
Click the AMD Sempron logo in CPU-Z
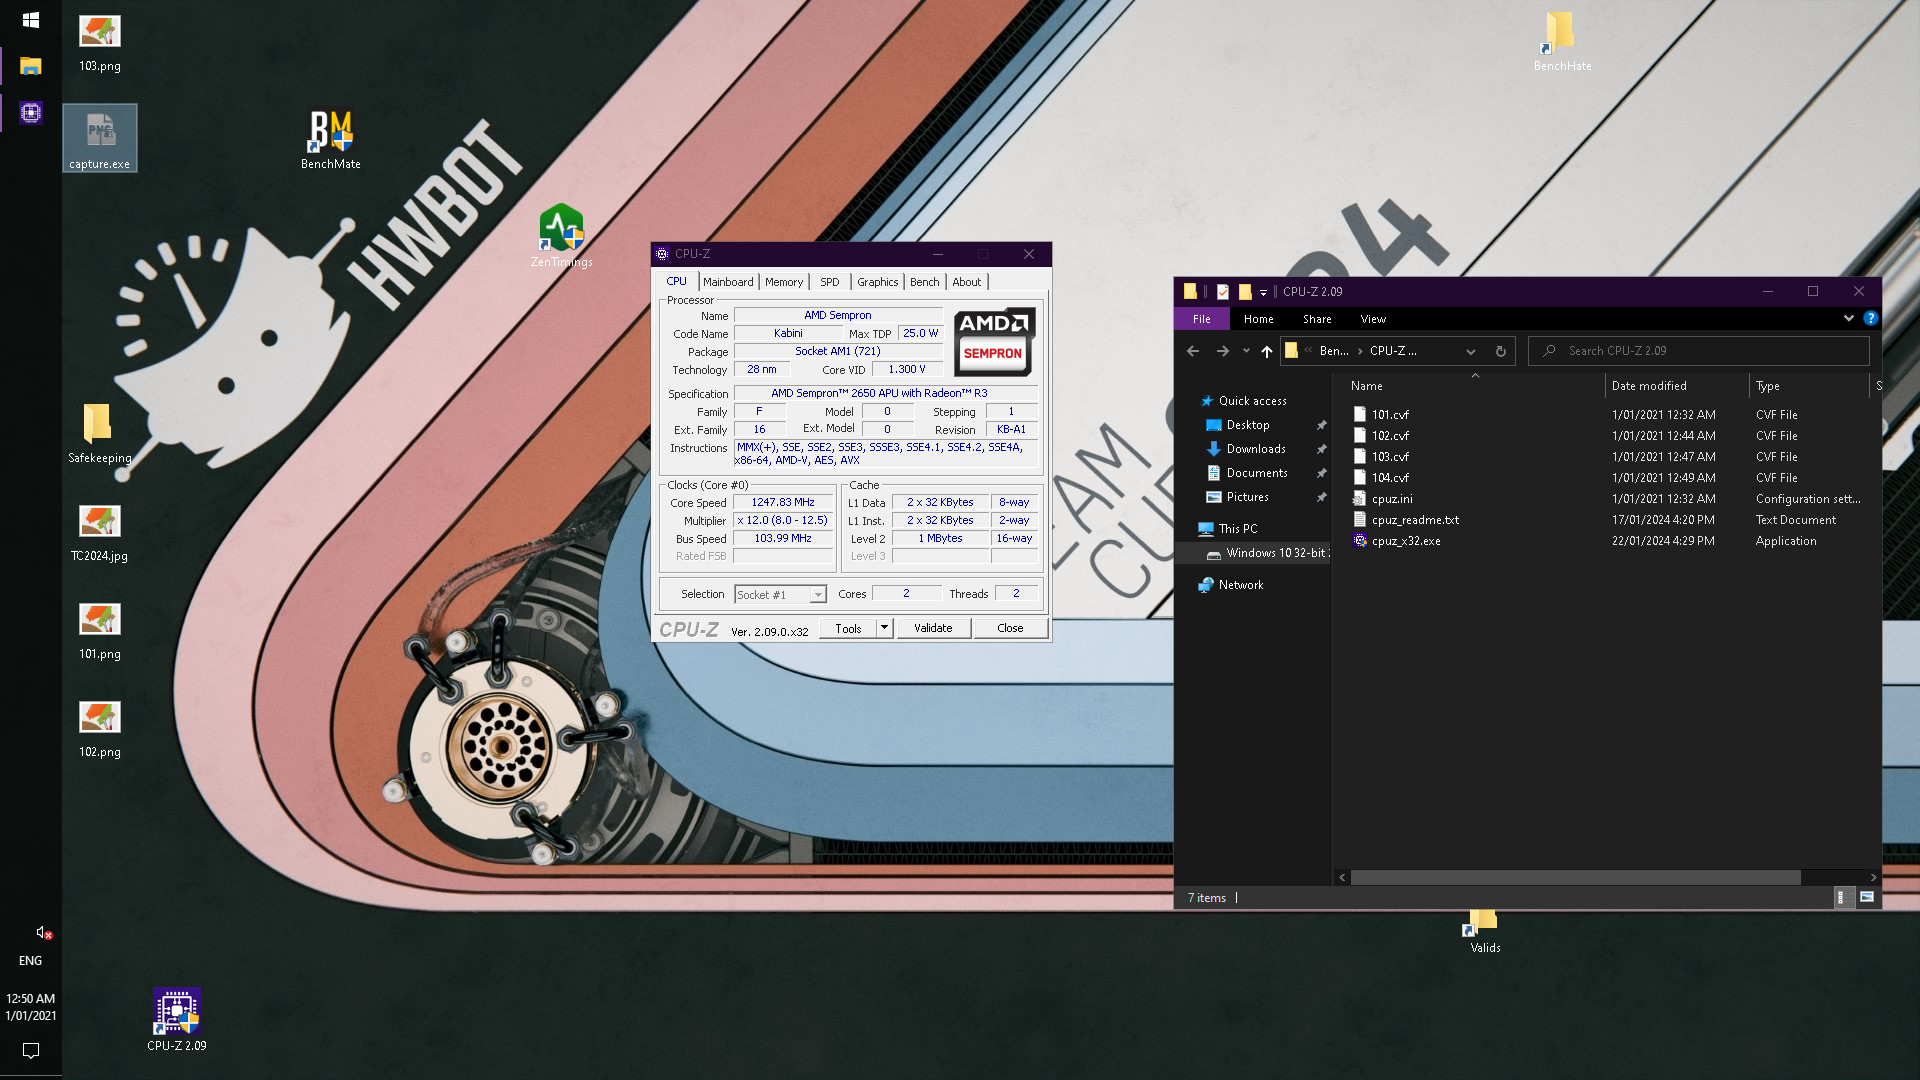point(993,342)
